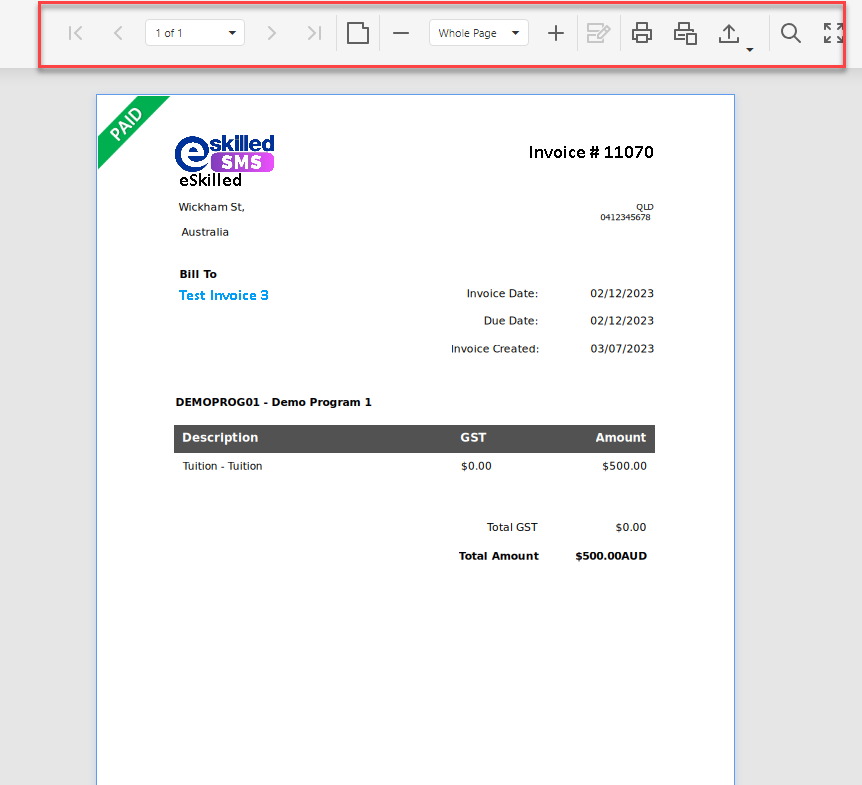Go to the next page arrow
Viewport: 862px width, 785px height.
(271, 33)
